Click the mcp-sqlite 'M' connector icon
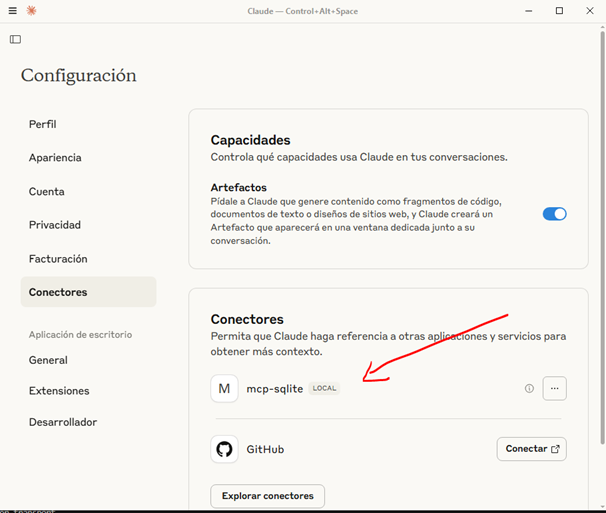 pos(224,388)
